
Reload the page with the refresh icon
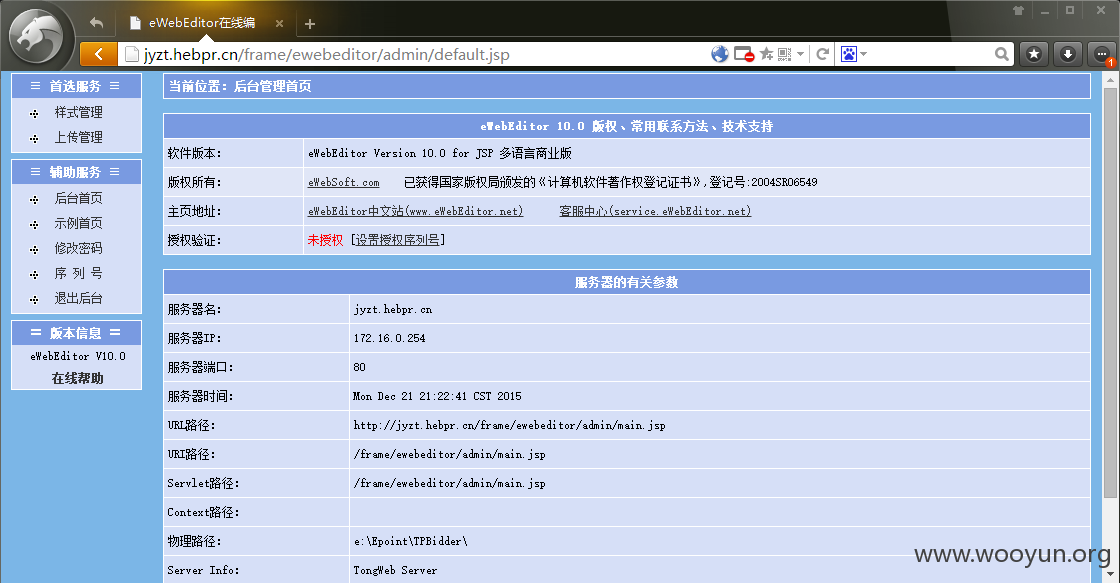823,54
